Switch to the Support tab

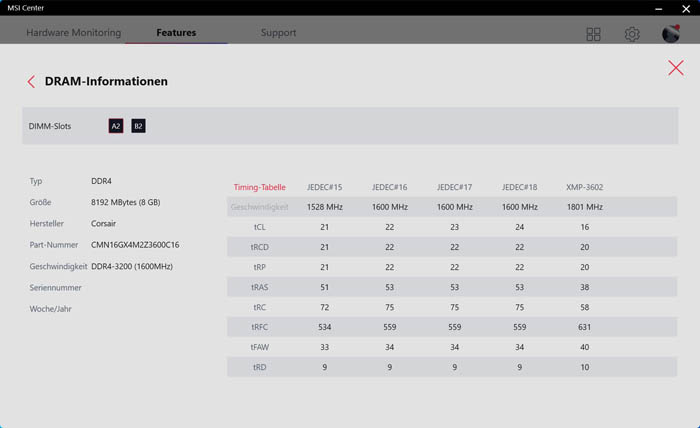pos(278,33)
